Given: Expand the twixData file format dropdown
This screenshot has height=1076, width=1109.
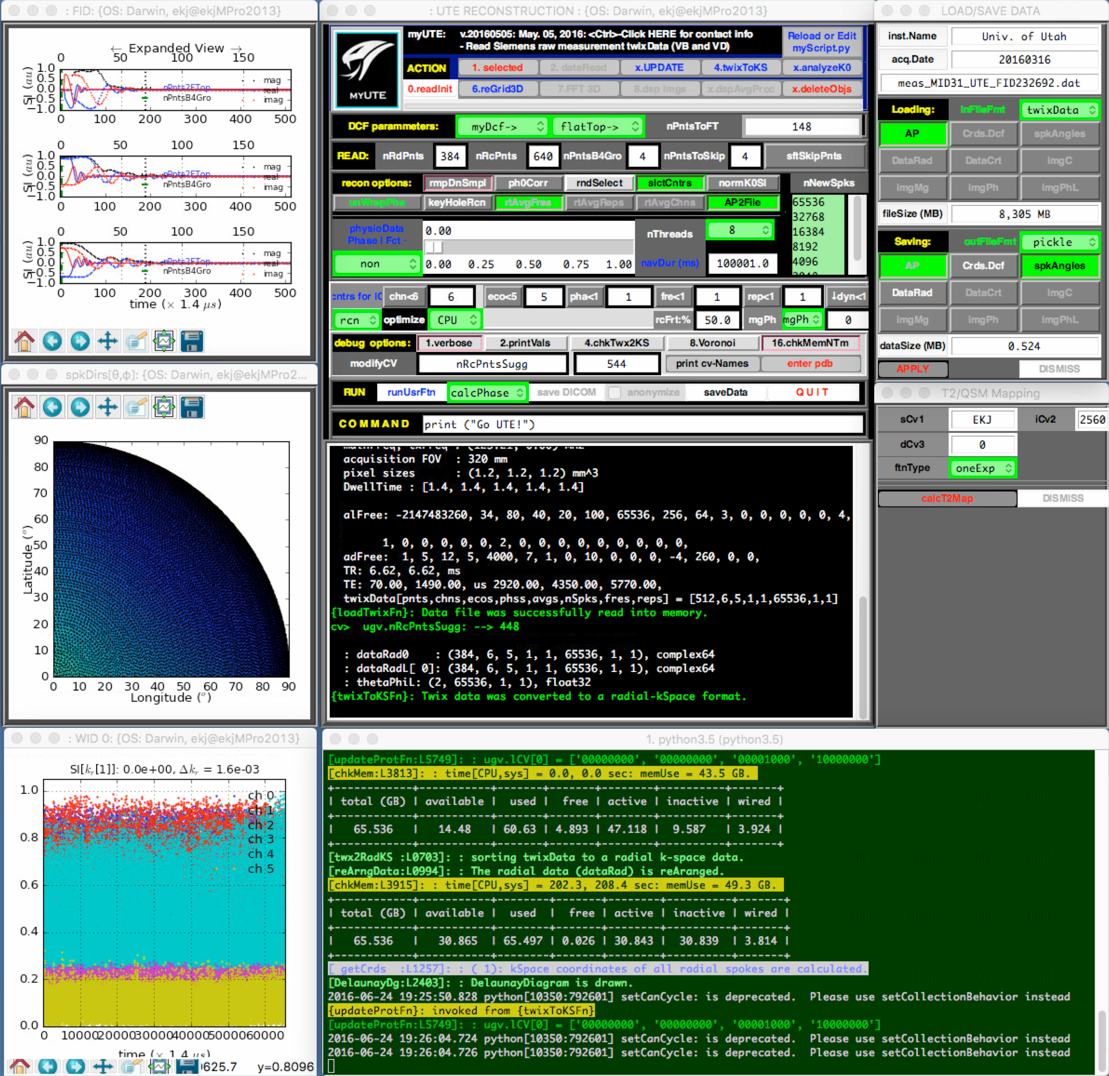Looking at the screenshot, I should click(1059, 110).
